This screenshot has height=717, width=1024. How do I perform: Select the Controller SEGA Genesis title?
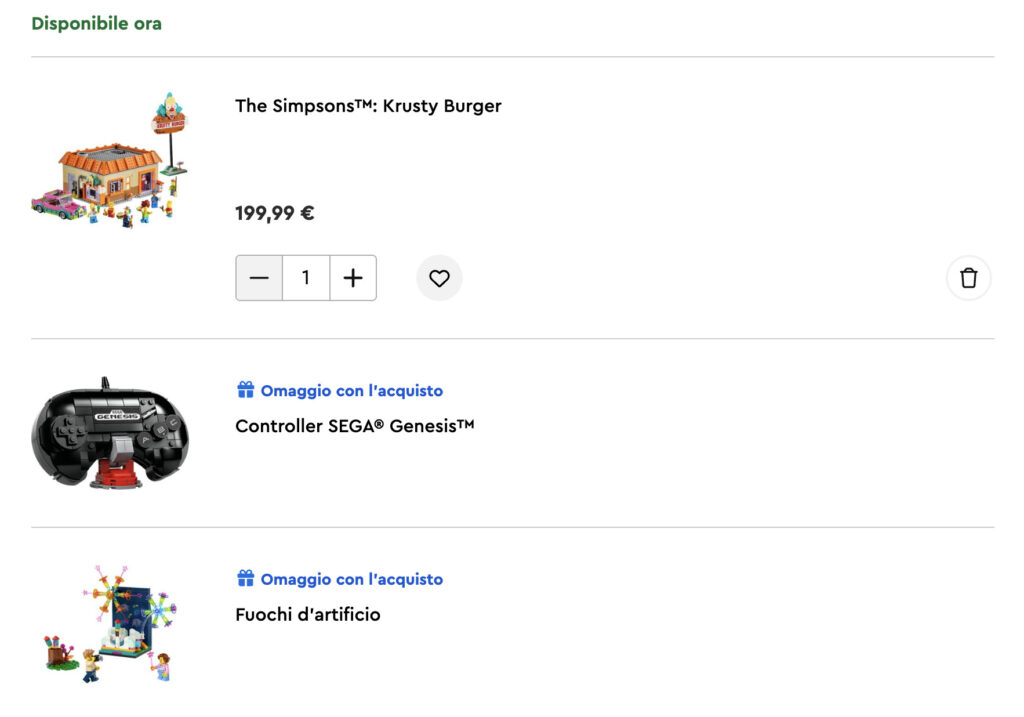click(355, 426)
